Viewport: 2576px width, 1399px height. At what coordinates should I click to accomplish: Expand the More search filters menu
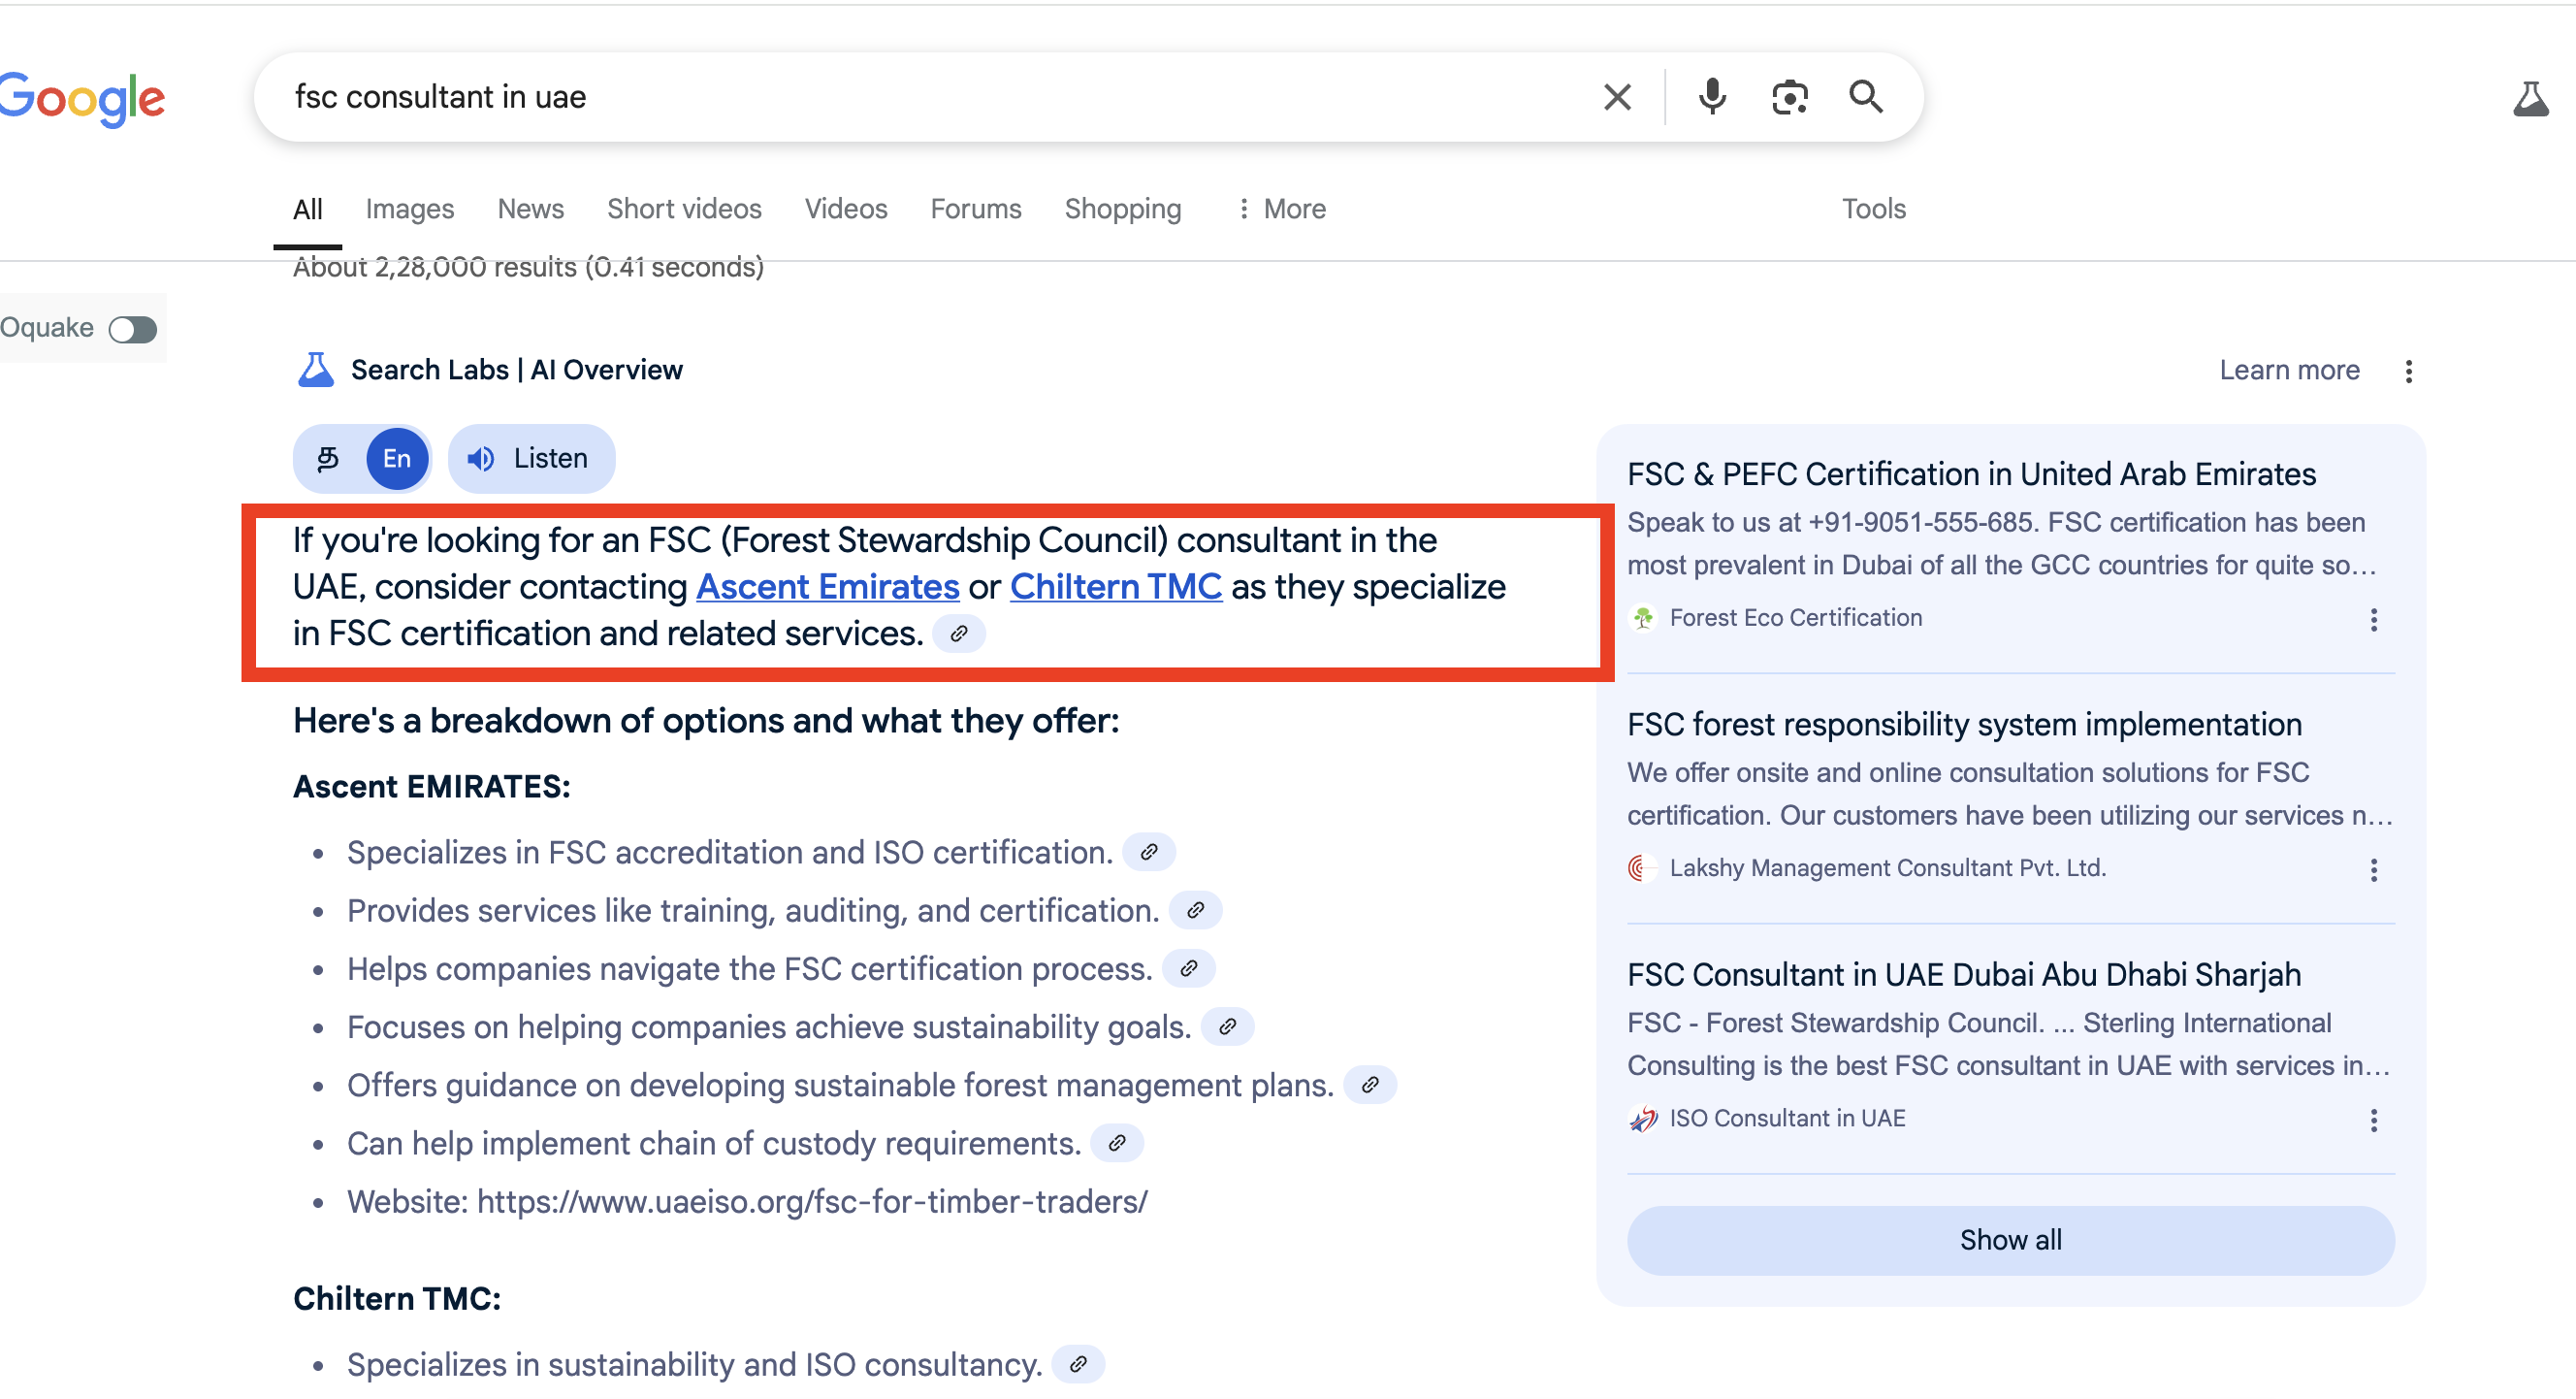pyautogui.click(x=1281, y=209)
